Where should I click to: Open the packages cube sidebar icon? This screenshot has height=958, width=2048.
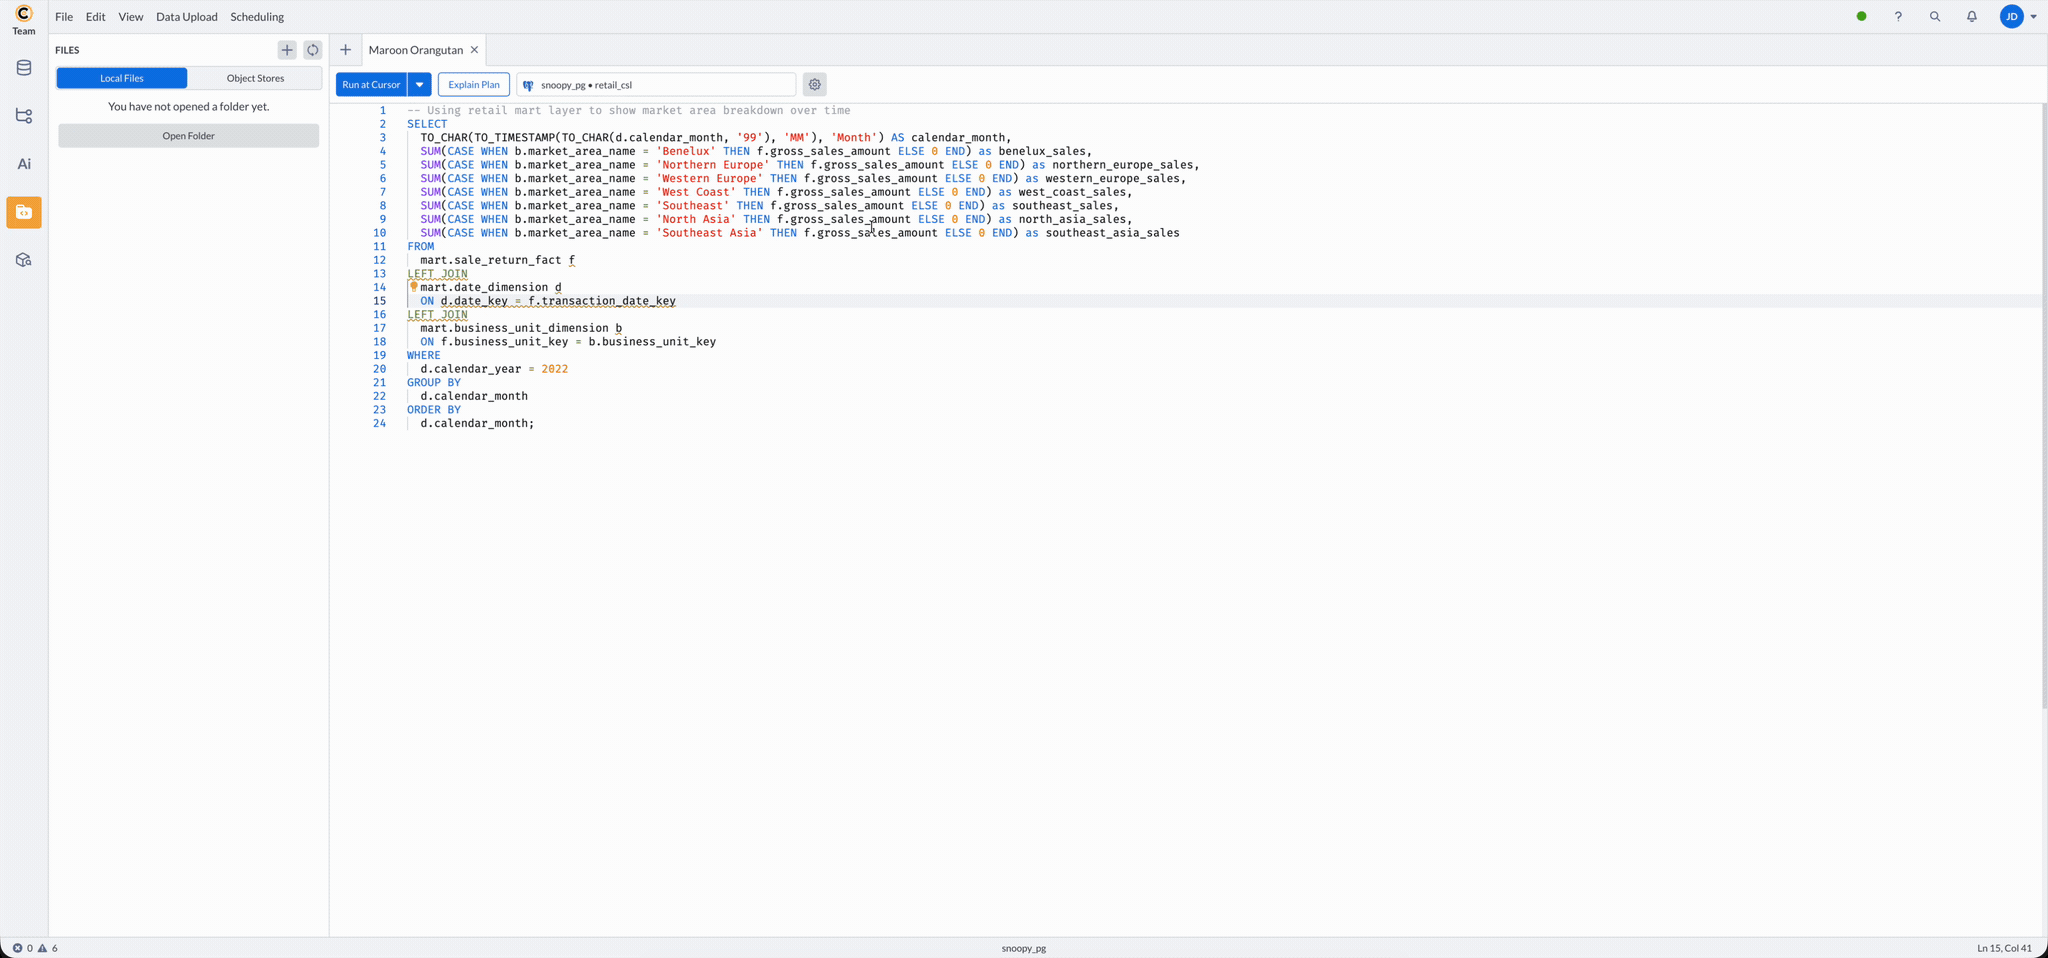tap(24, 260)
